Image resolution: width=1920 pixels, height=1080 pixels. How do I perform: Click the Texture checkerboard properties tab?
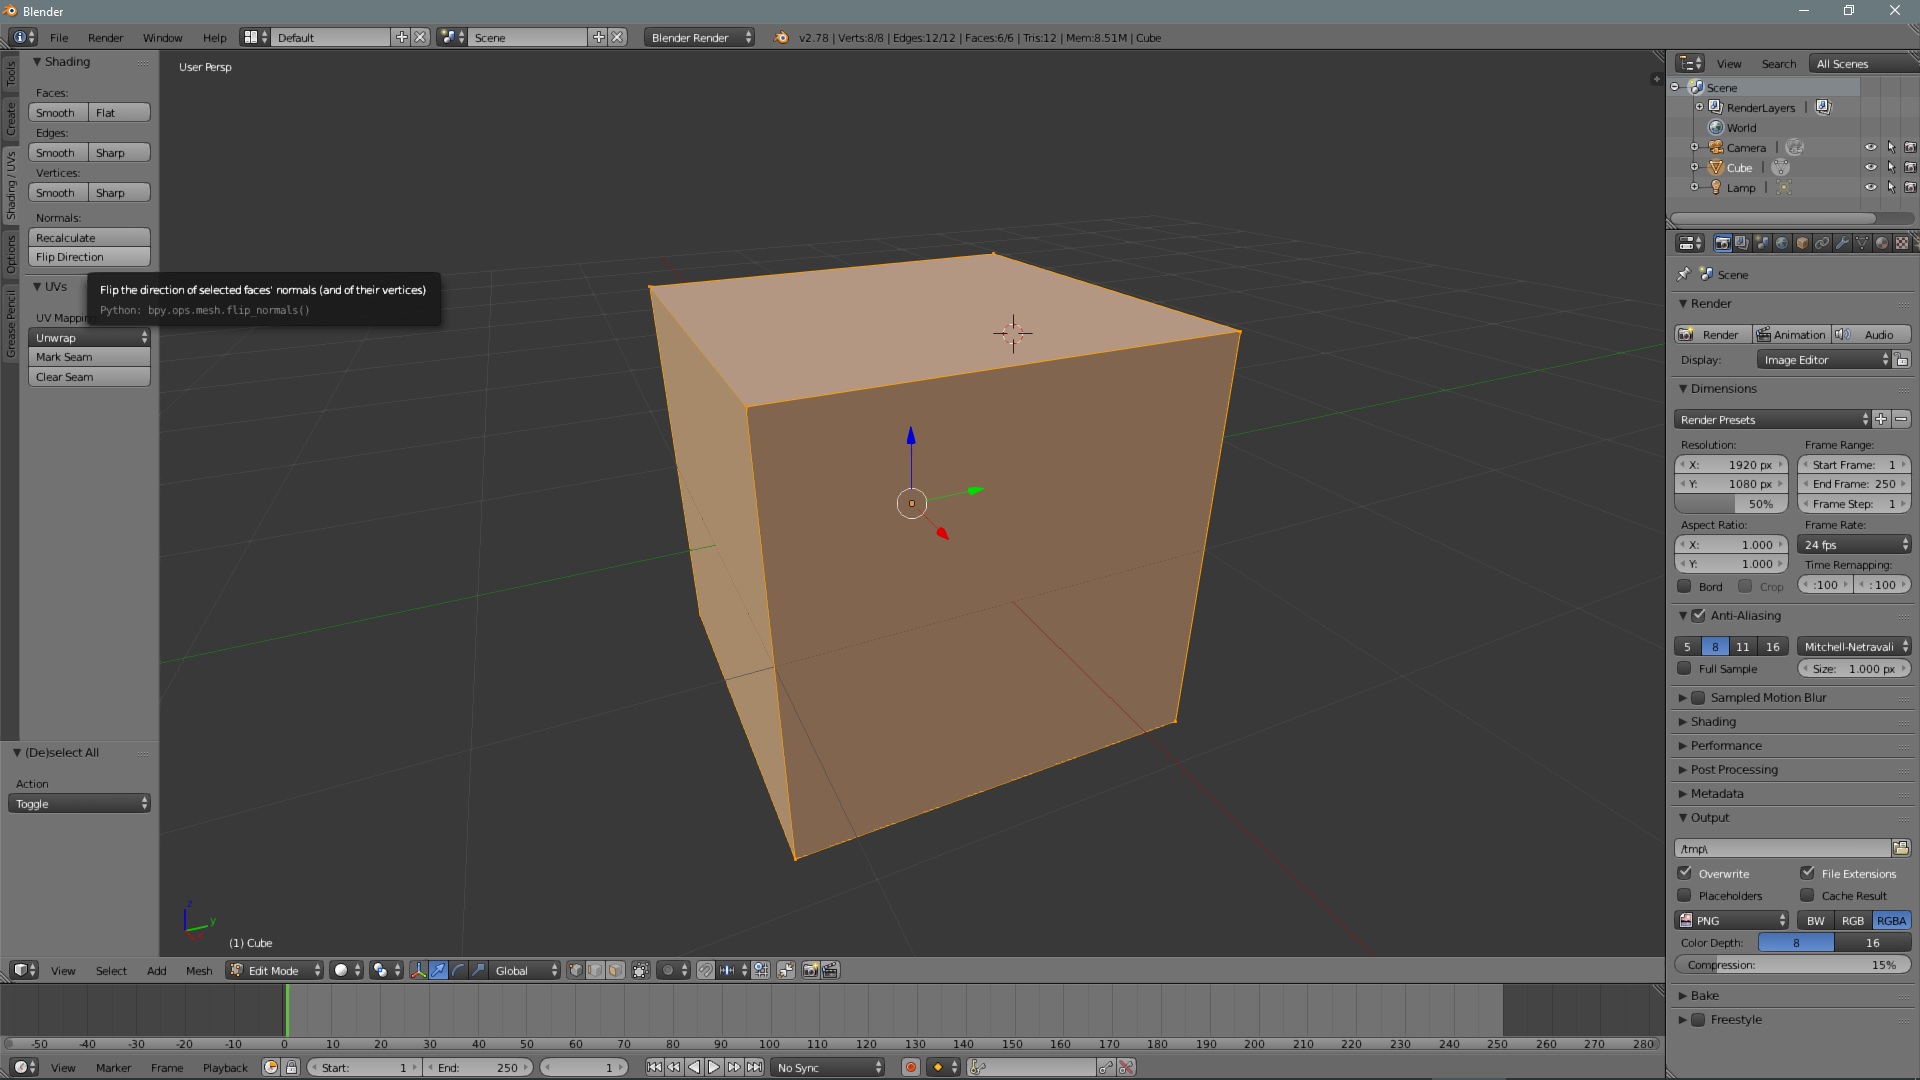[x=1901, y=243]
